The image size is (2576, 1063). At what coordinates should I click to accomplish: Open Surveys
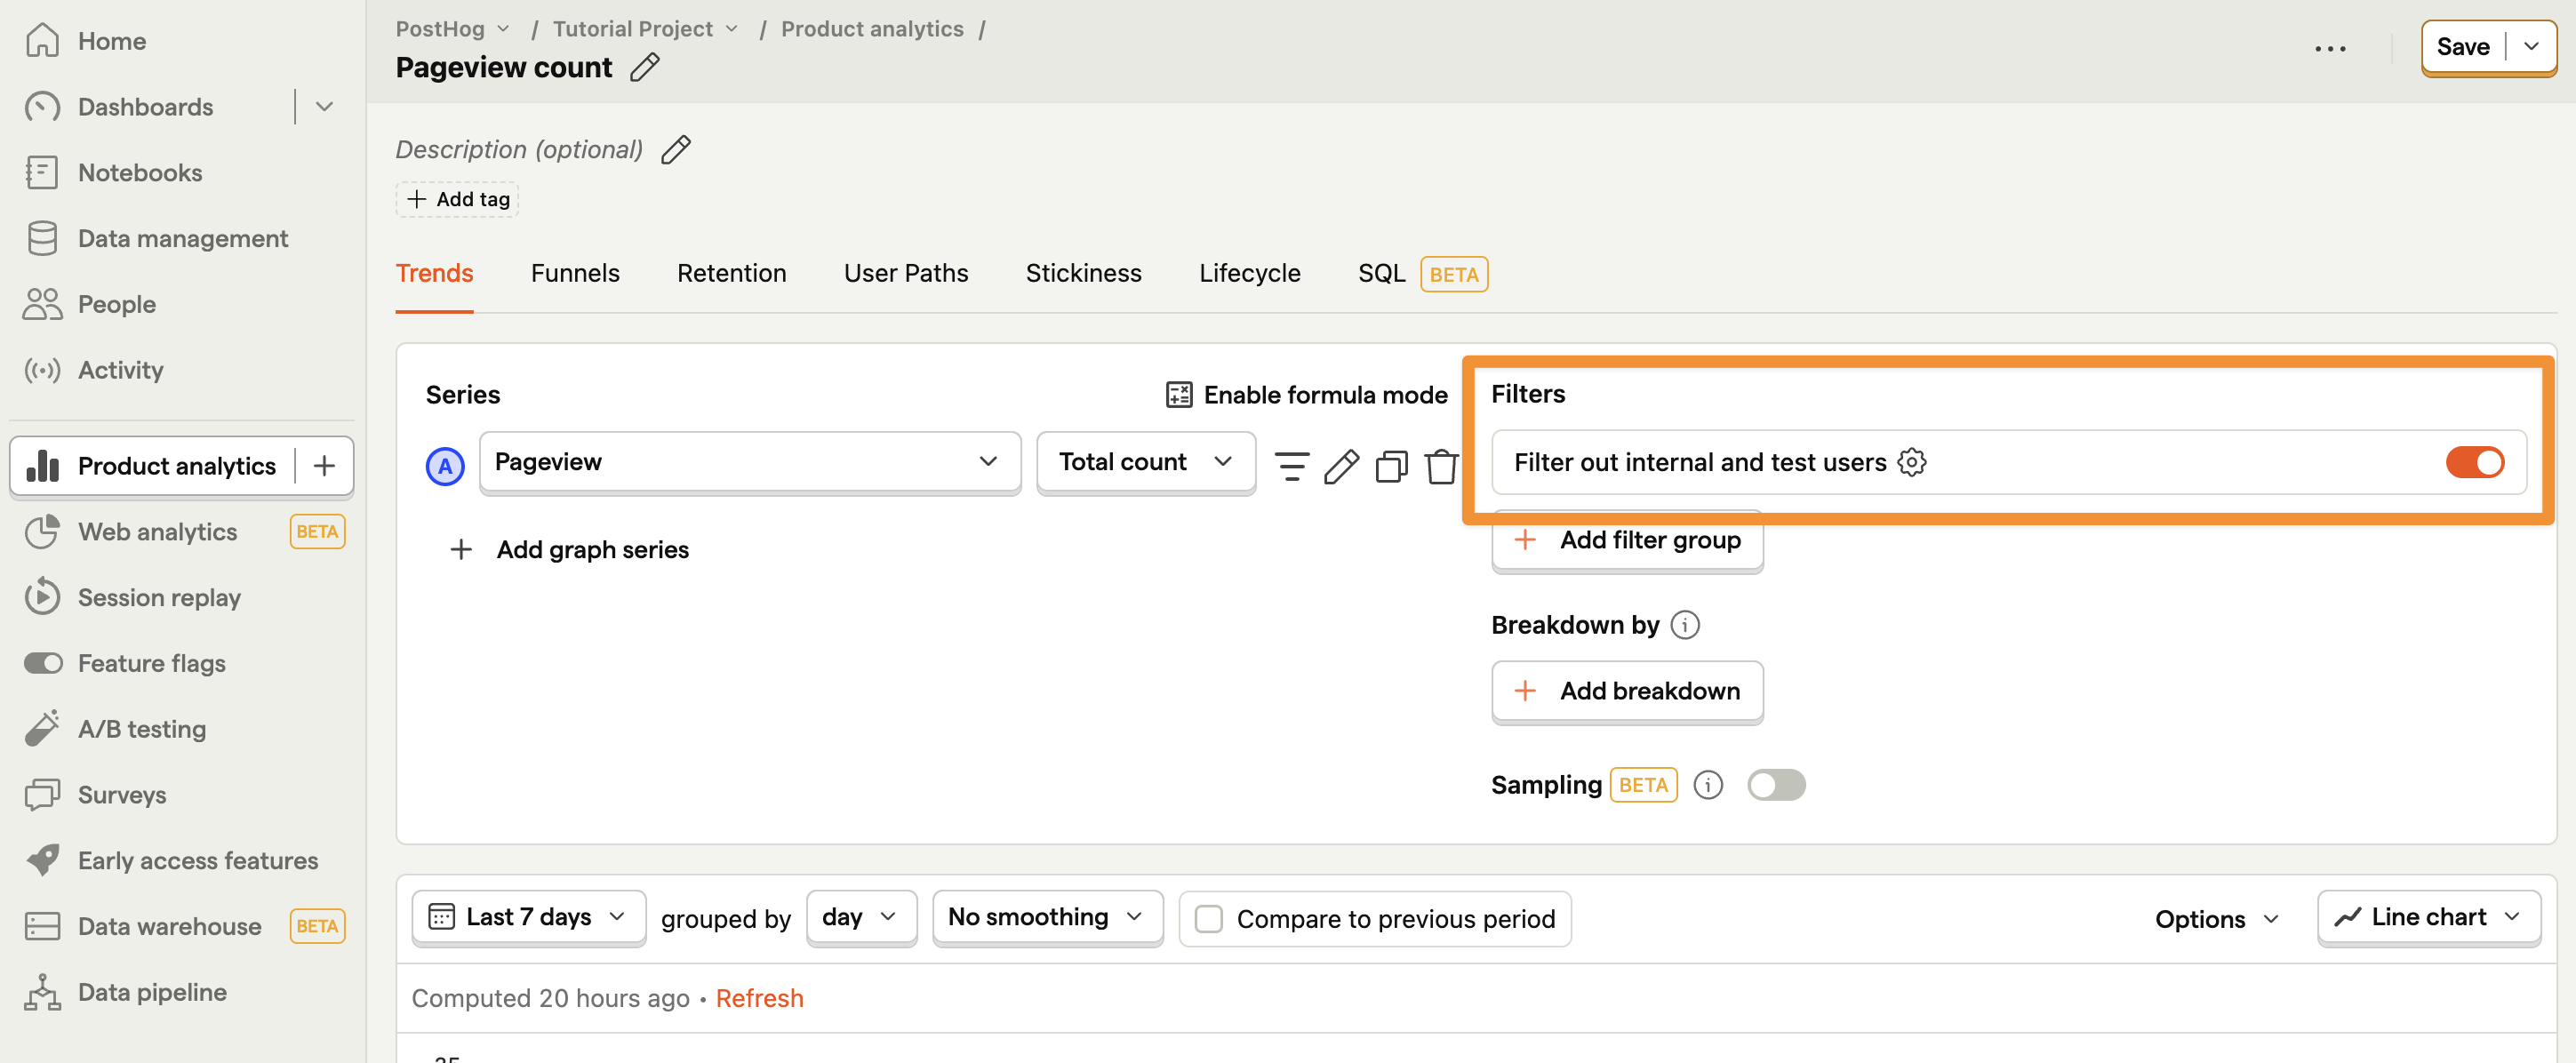pyautogui.click(x=121, y=795)
